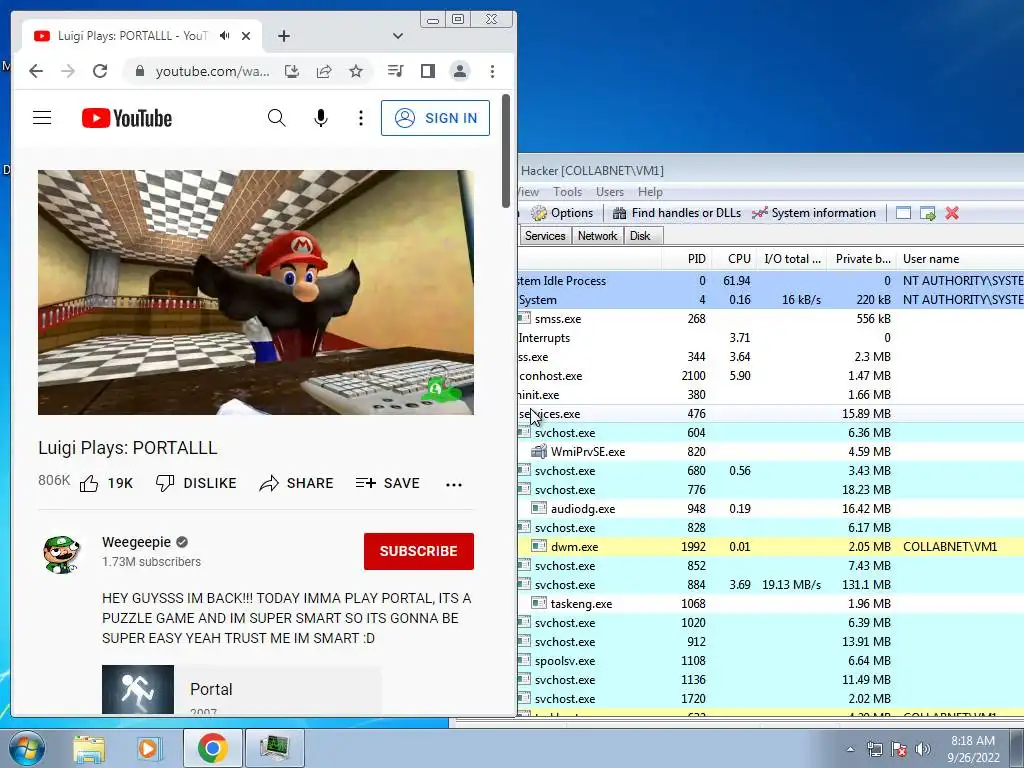Switch to the Network tab
Screen dimensions: 1024x768
[597, 236]
